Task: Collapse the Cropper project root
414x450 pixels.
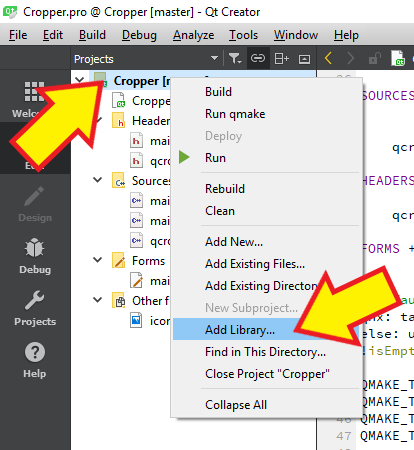Action: point(80,80)
